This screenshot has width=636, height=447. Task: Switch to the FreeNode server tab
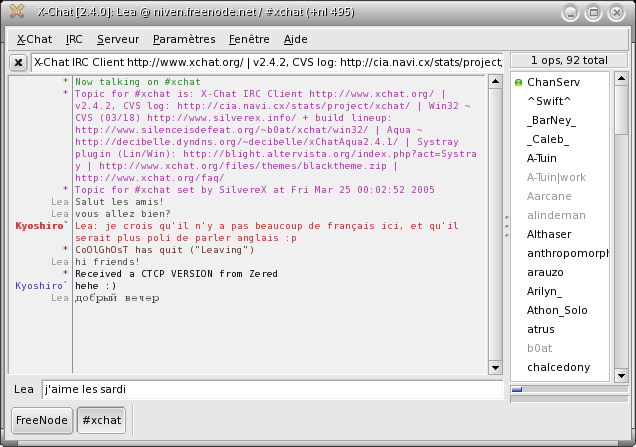(42, 420)
